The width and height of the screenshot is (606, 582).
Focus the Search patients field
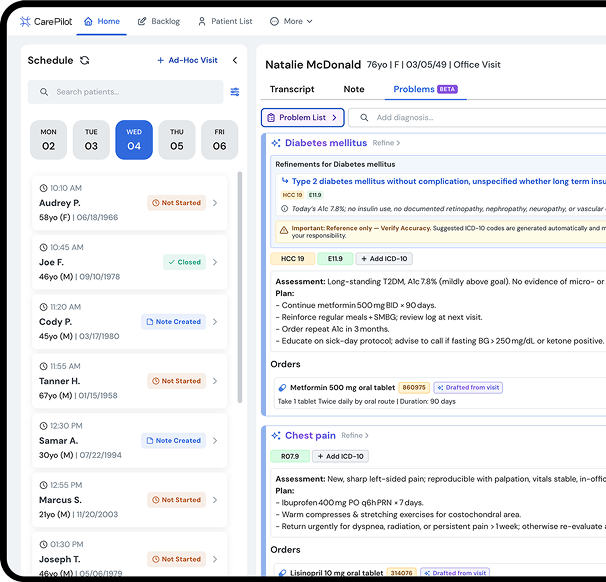click(126, 92)
